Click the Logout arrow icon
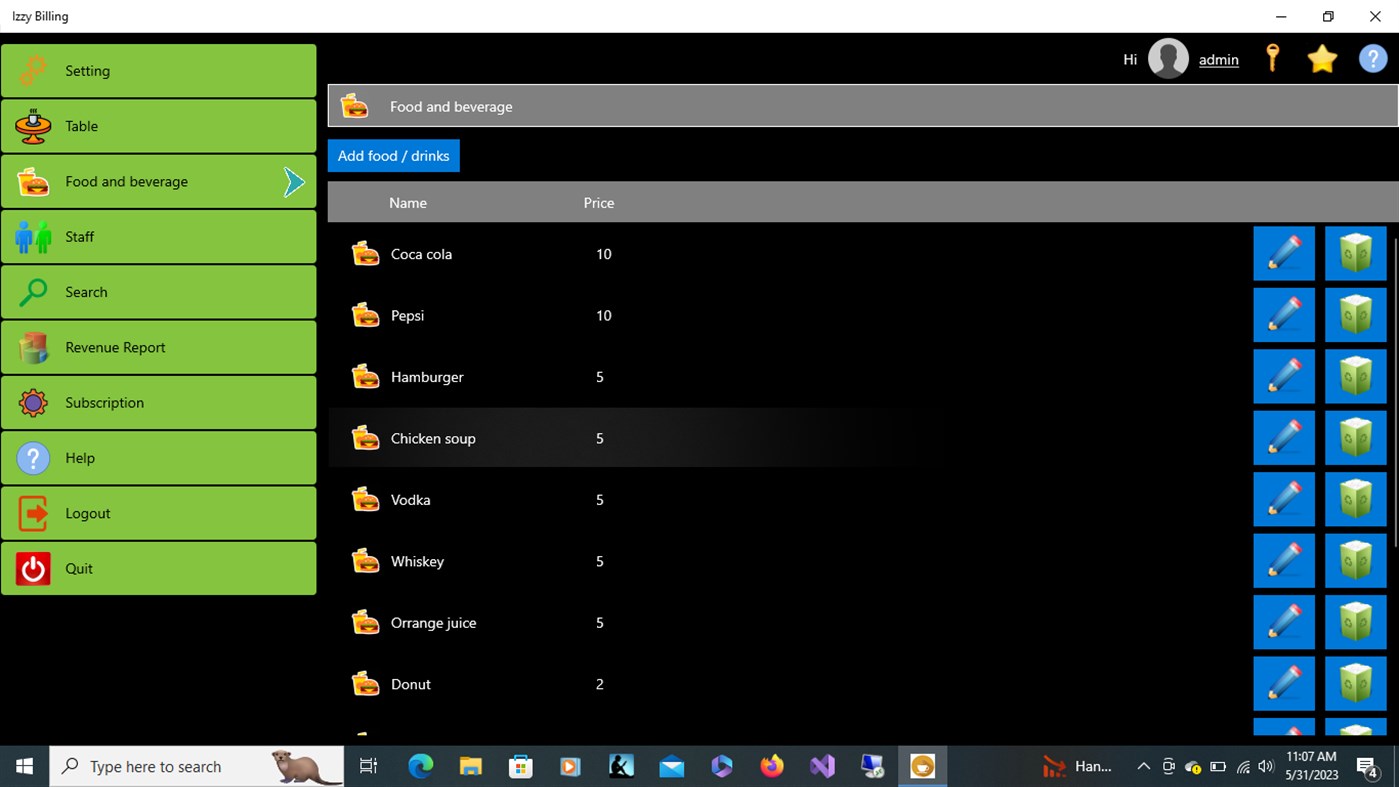1399x787 pixels. coord(33,513)
